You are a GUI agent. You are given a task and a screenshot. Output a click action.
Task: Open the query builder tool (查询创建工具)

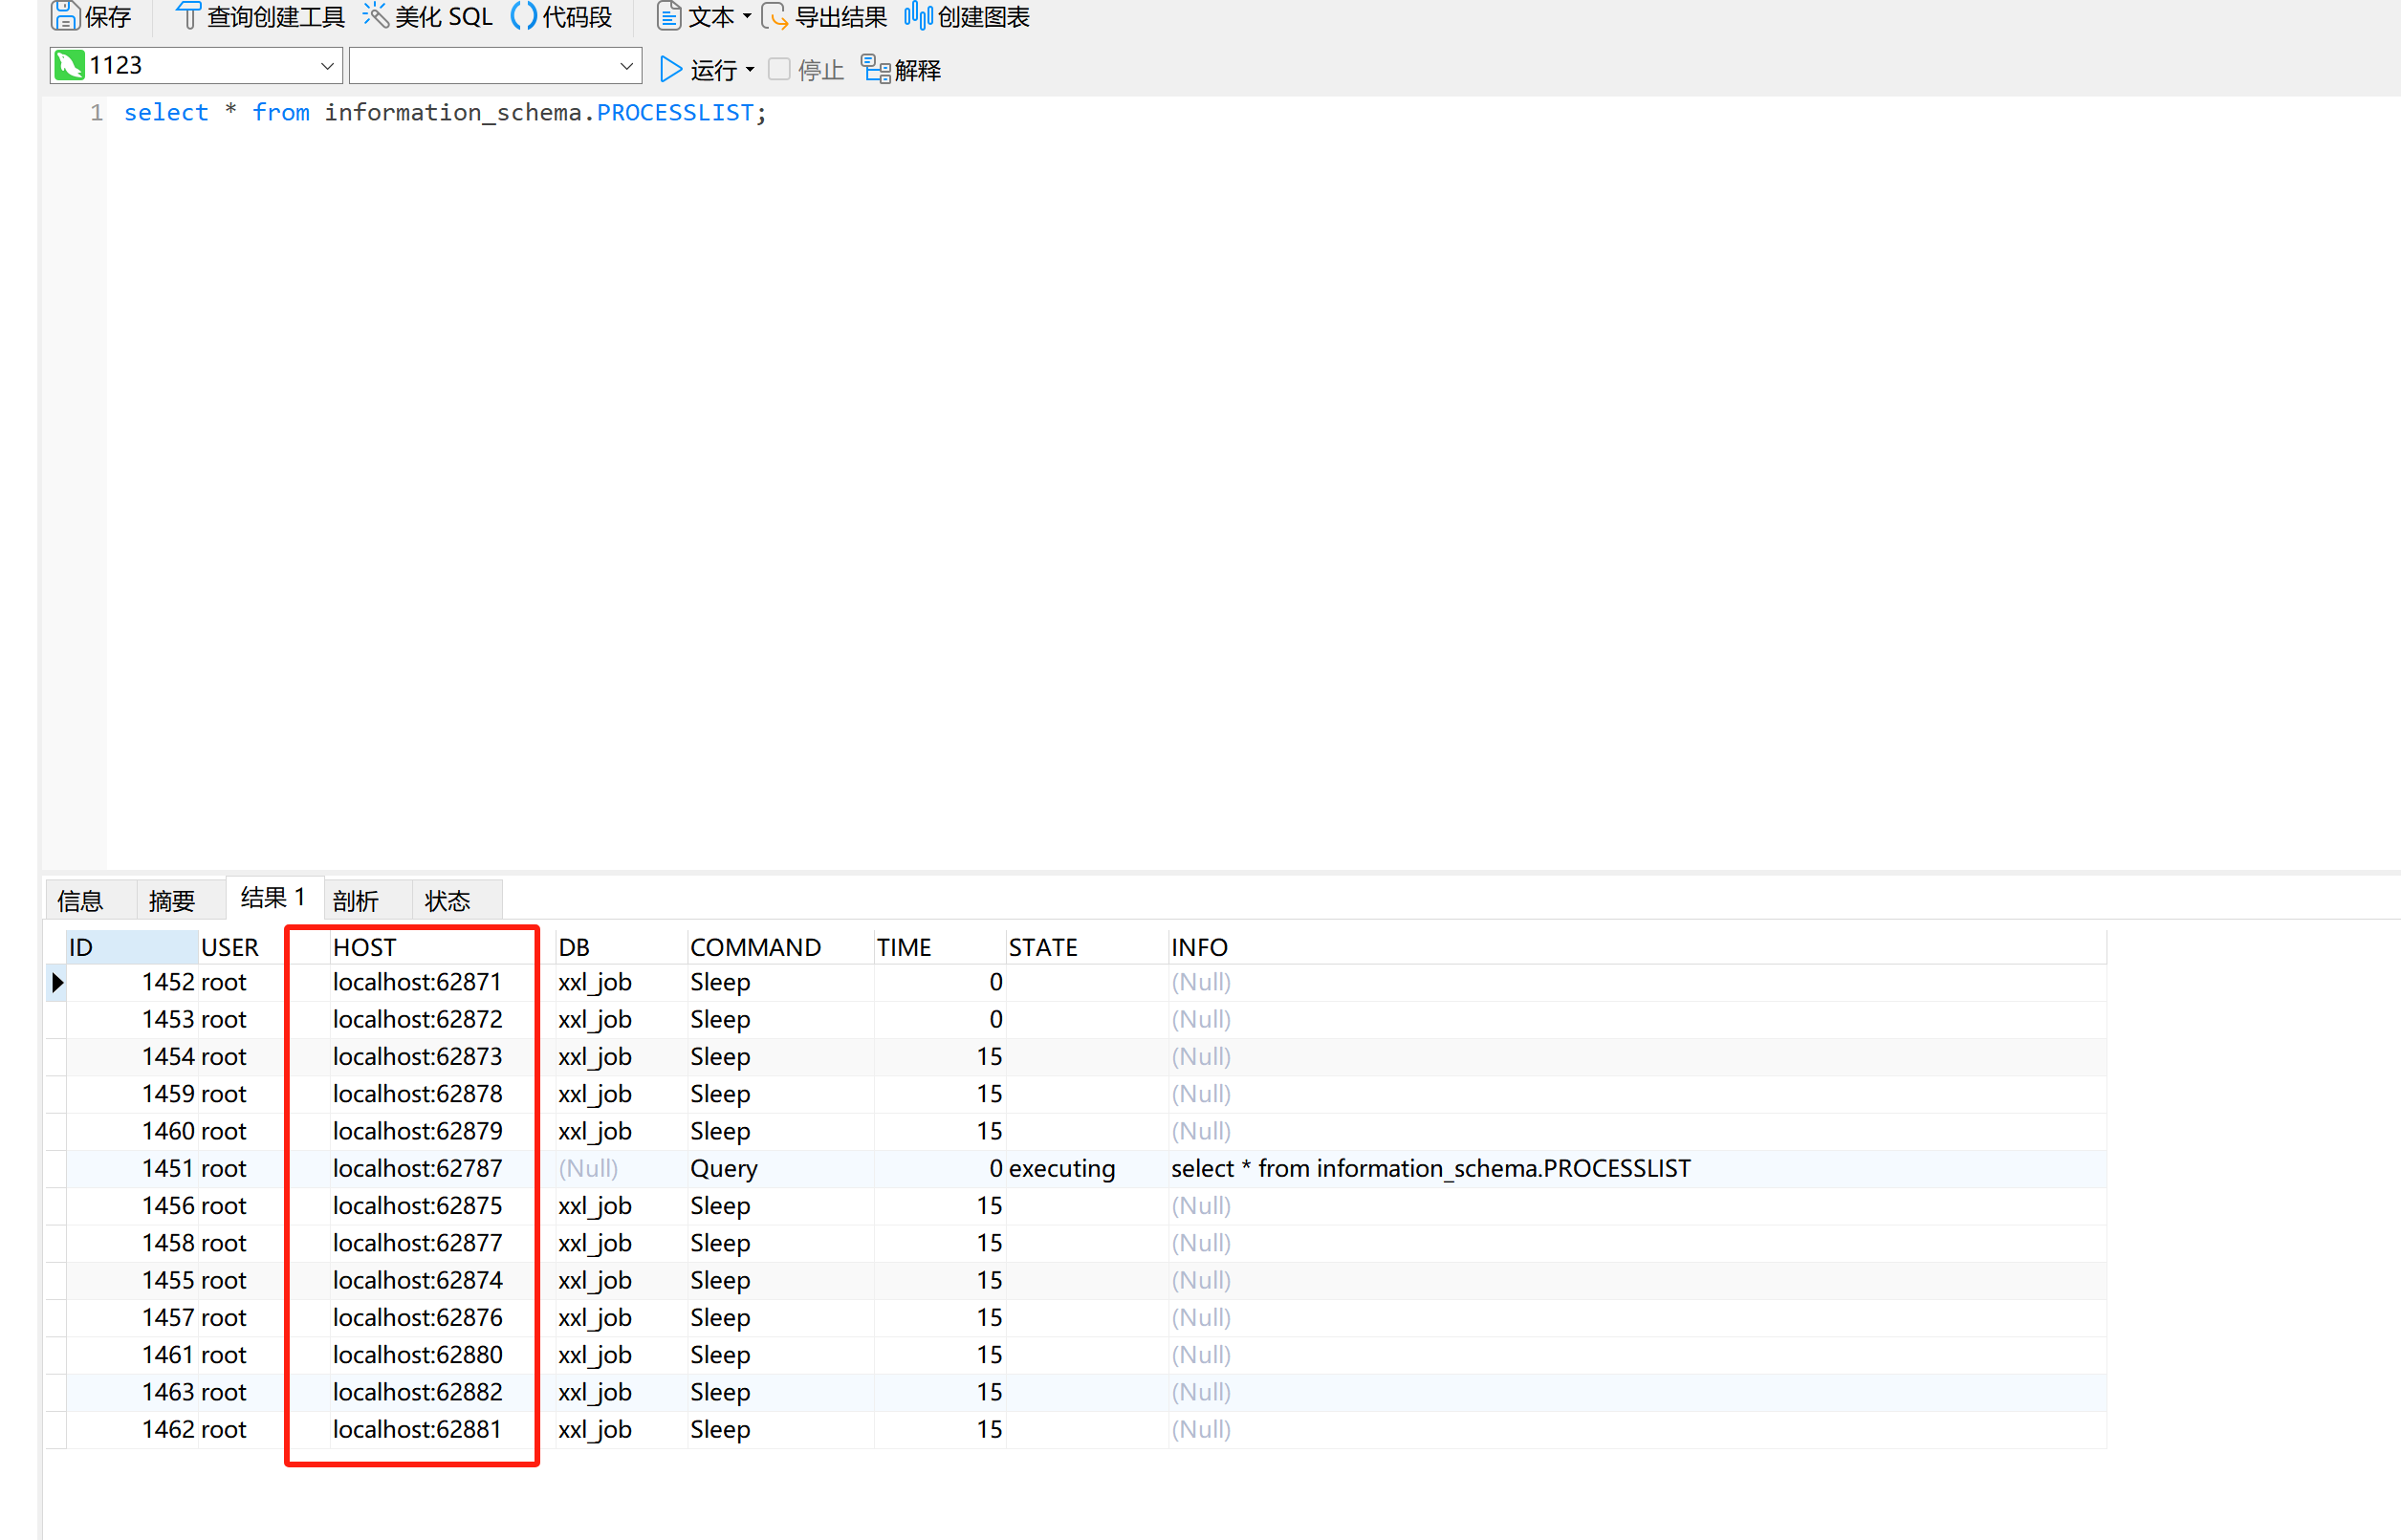[x=187, y=16]
